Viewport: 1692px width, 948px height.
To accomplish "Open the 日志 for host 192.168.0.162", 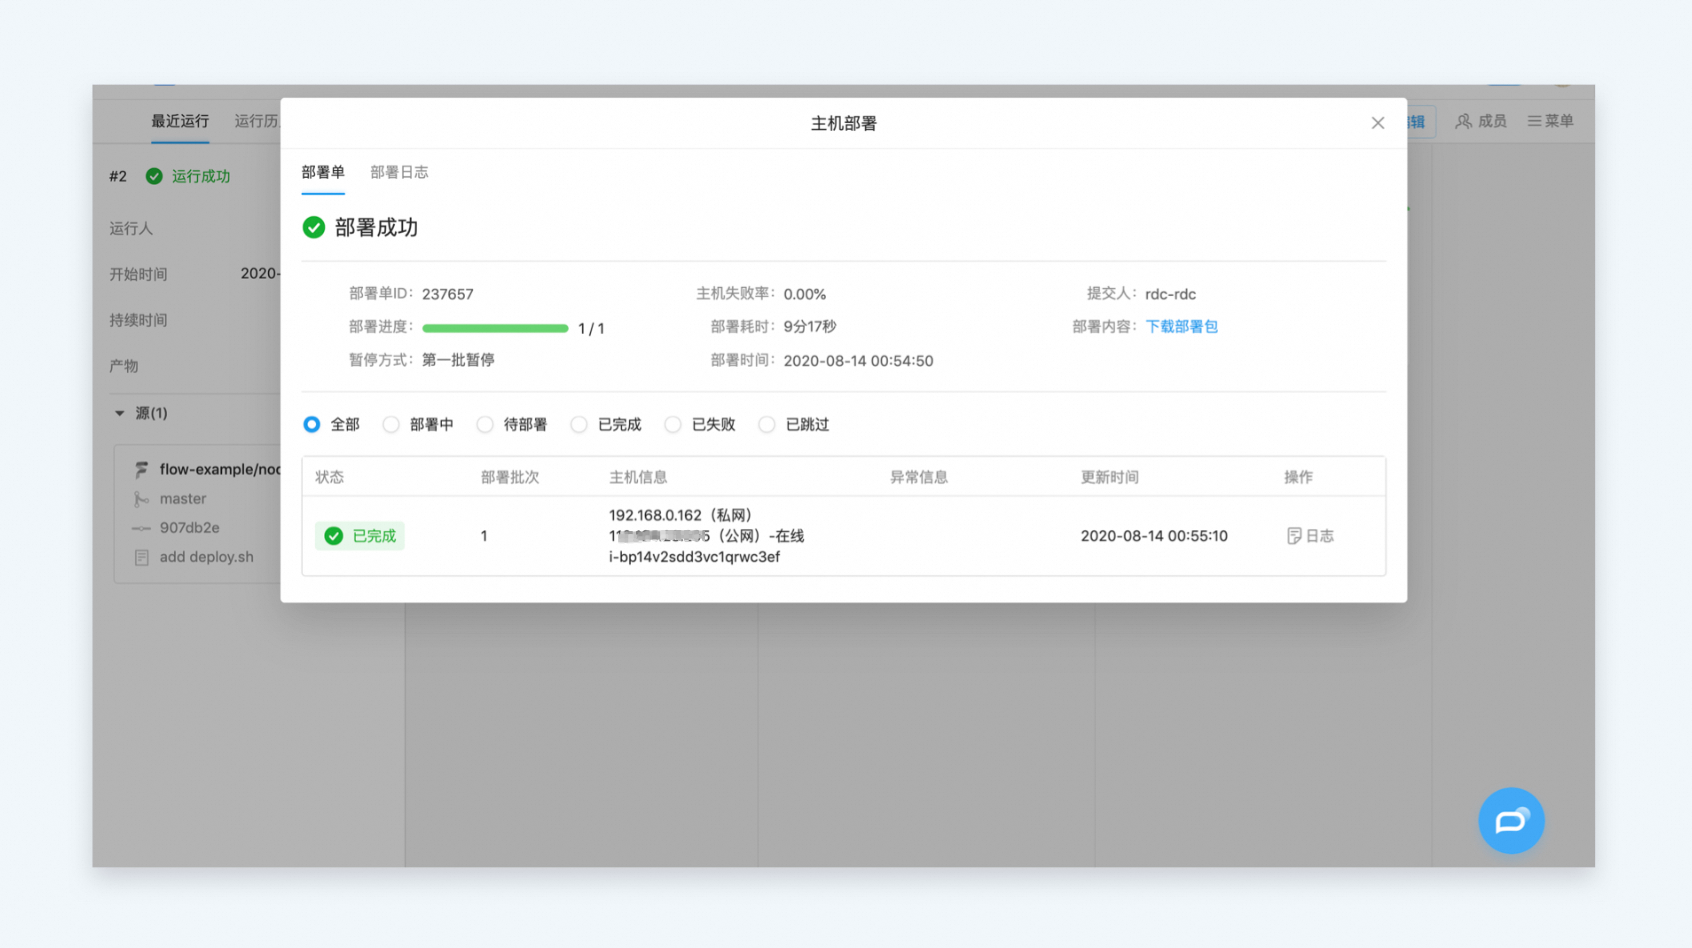I will pos(1310,536).
